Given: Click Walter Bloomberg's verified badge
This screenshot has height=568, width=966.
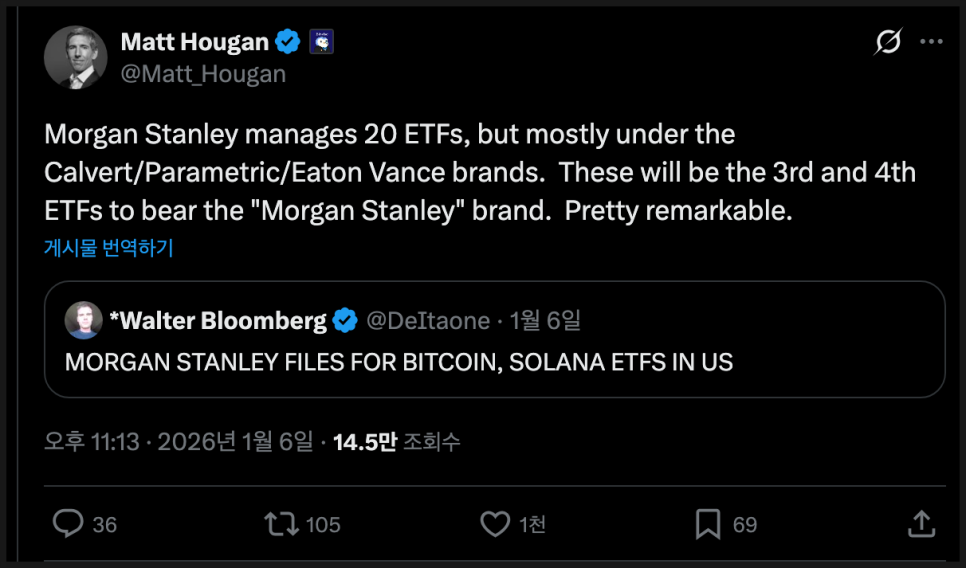Looking at the screenshot, I should 346,320.
